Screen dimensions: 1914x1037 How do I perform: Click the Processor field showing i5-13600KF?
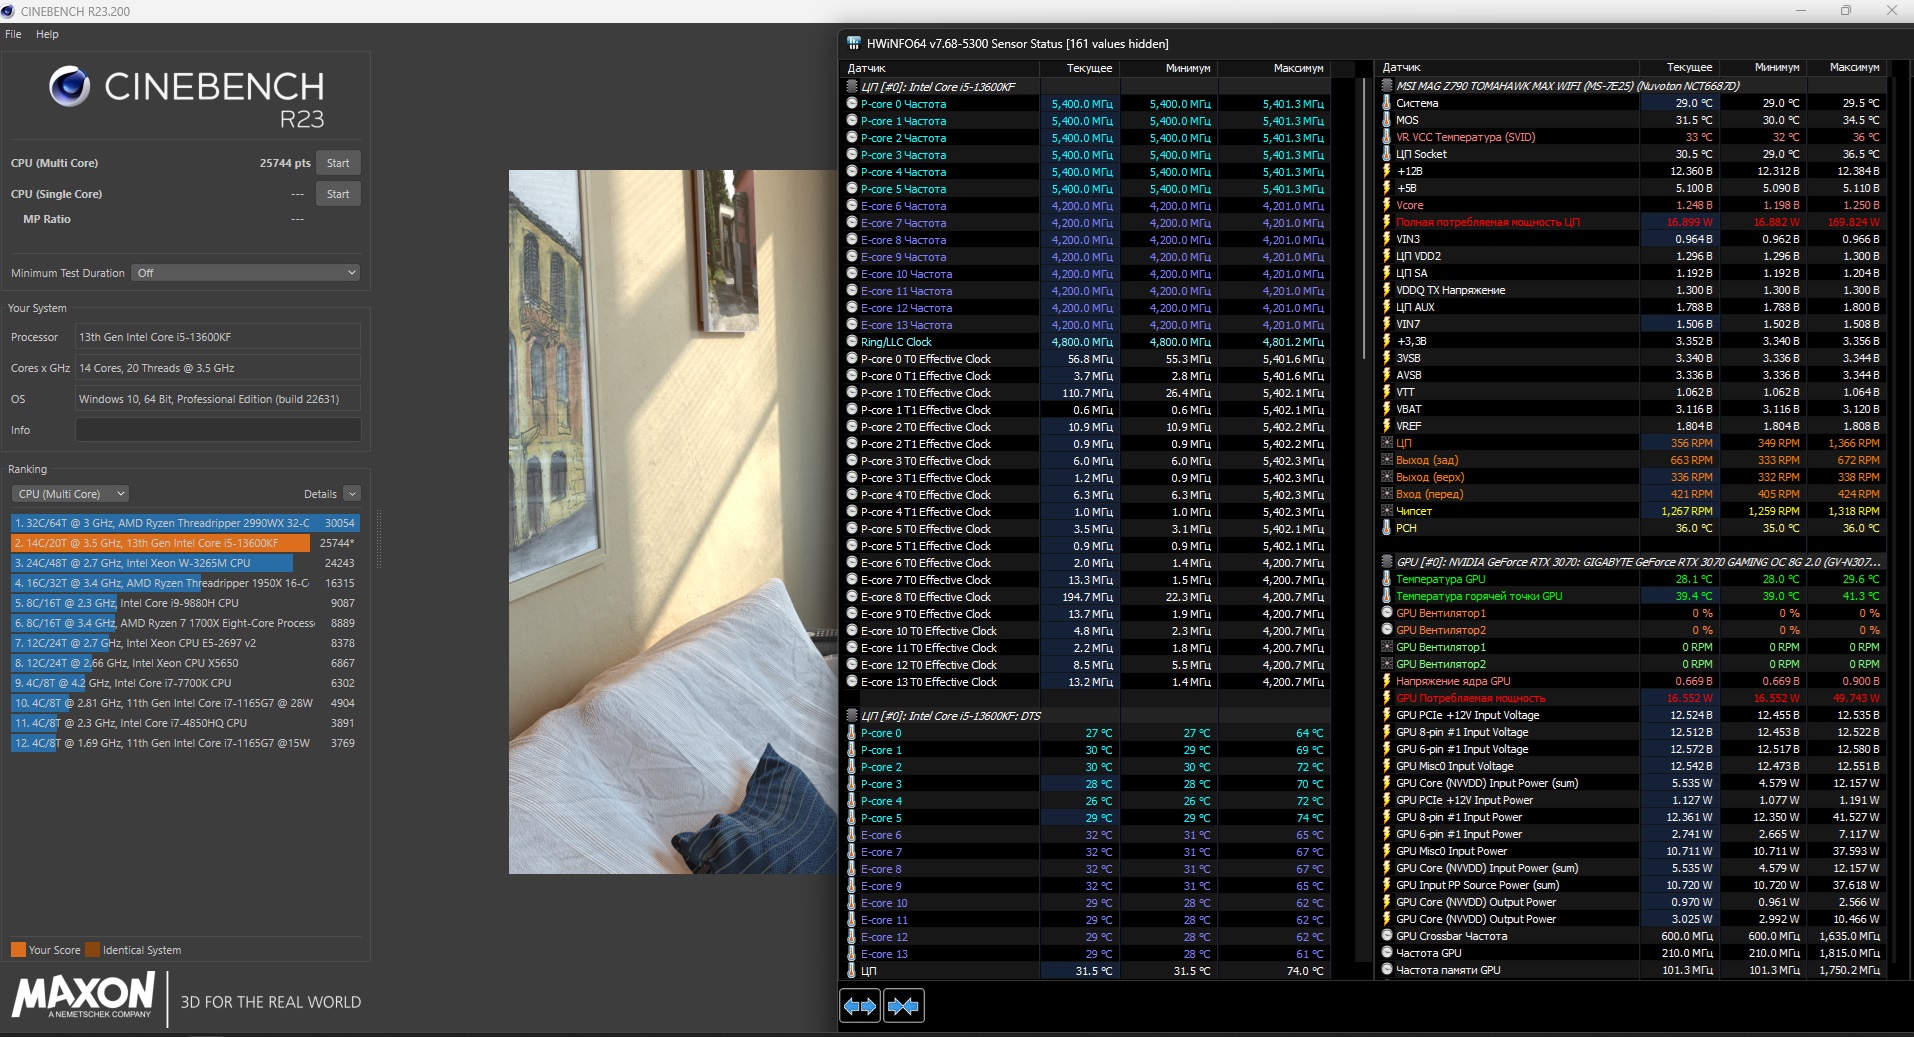pyautogui.click(x=218, y=337)
